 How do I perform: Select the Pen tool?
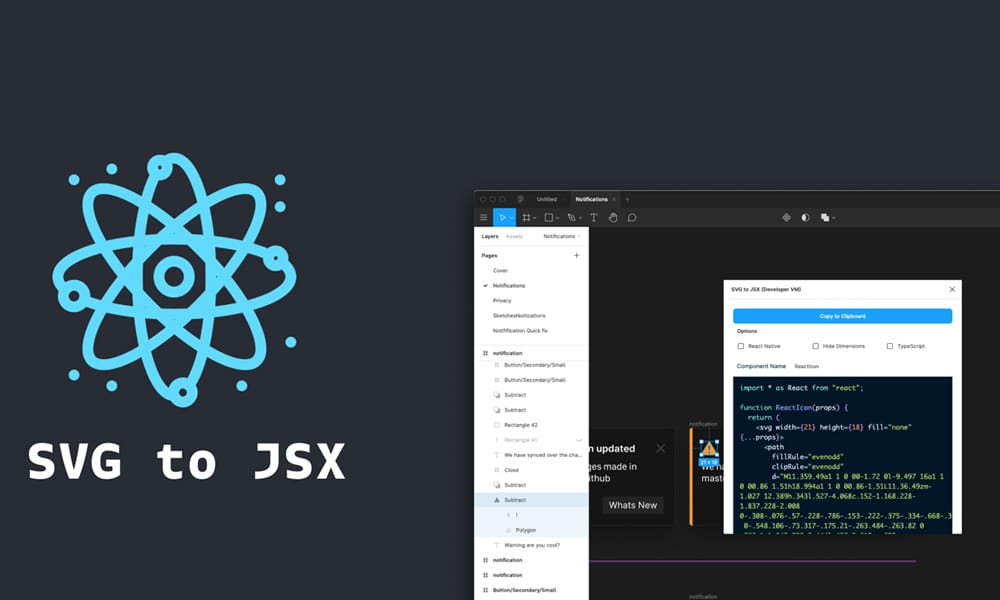tap(570, 217)
